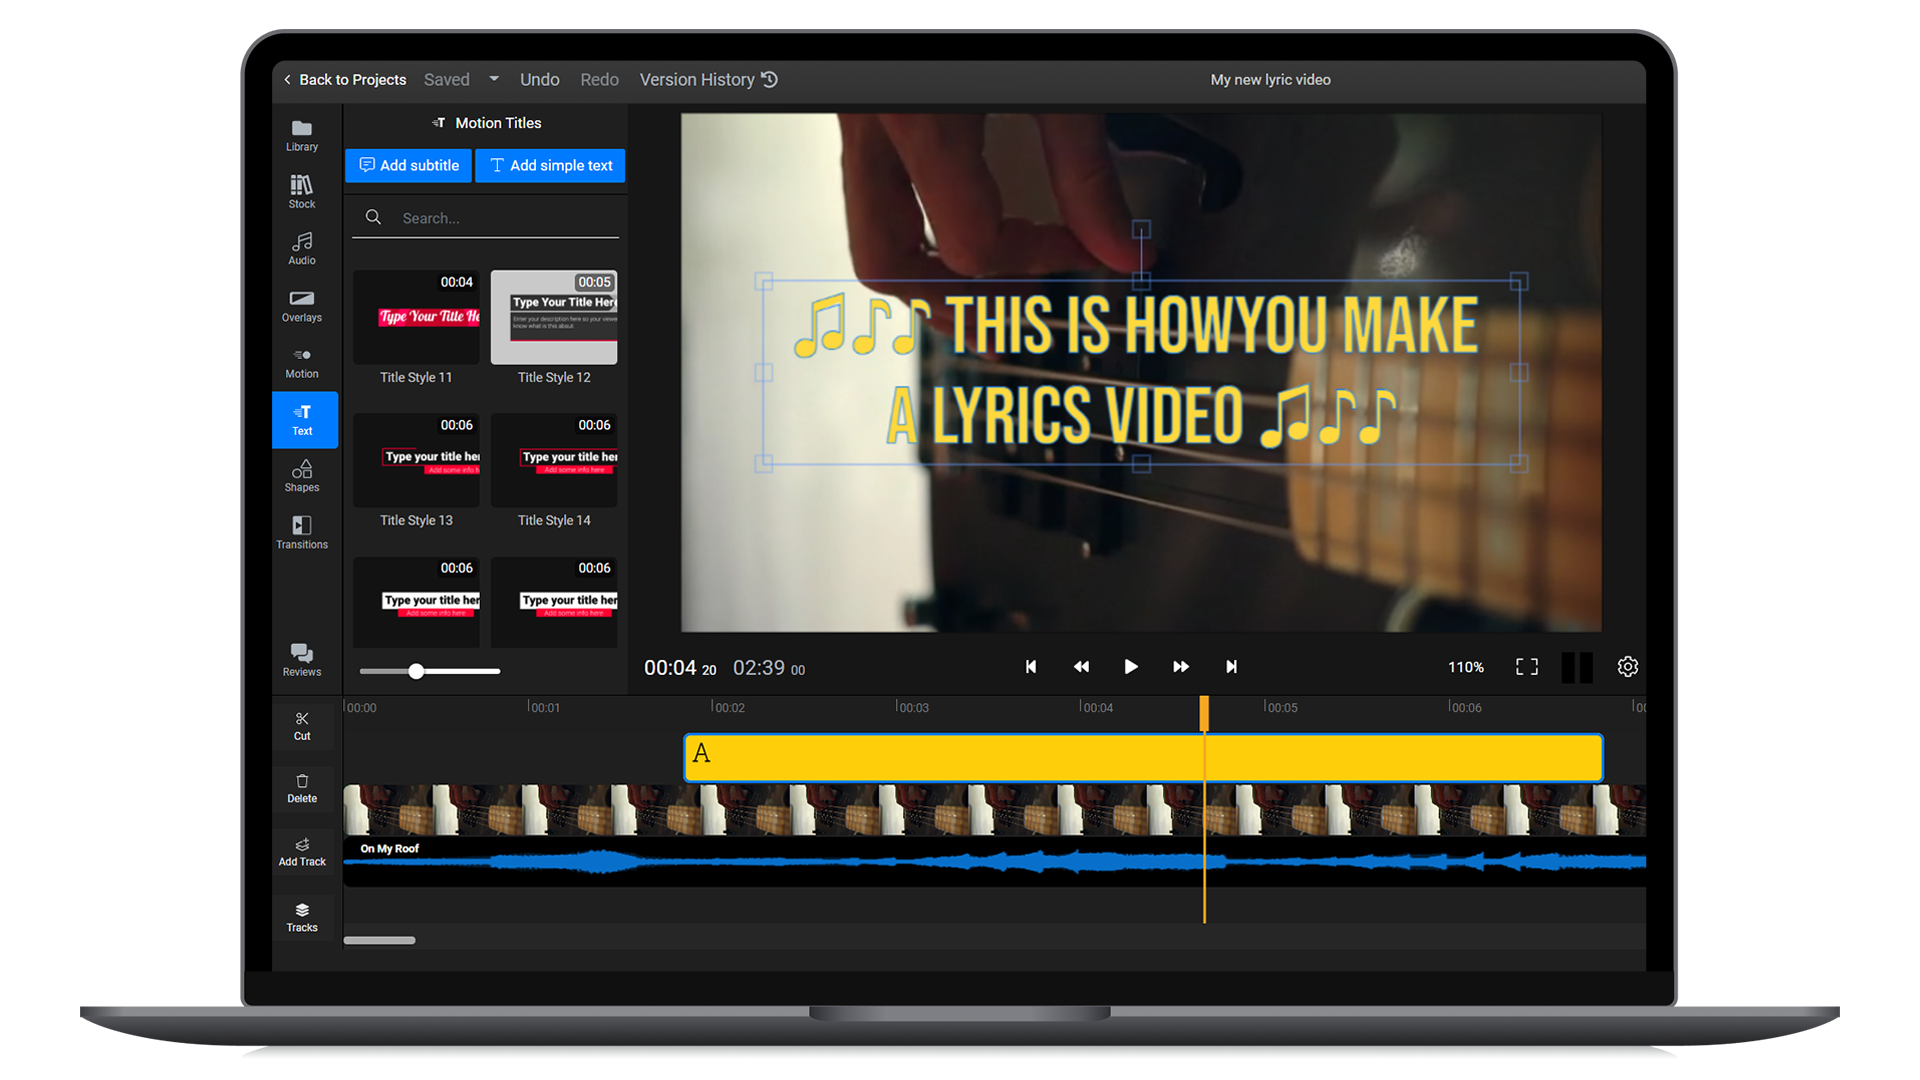Screen dimensions: 1920x1080
Task: Open Version History
Action: (708, 79)
